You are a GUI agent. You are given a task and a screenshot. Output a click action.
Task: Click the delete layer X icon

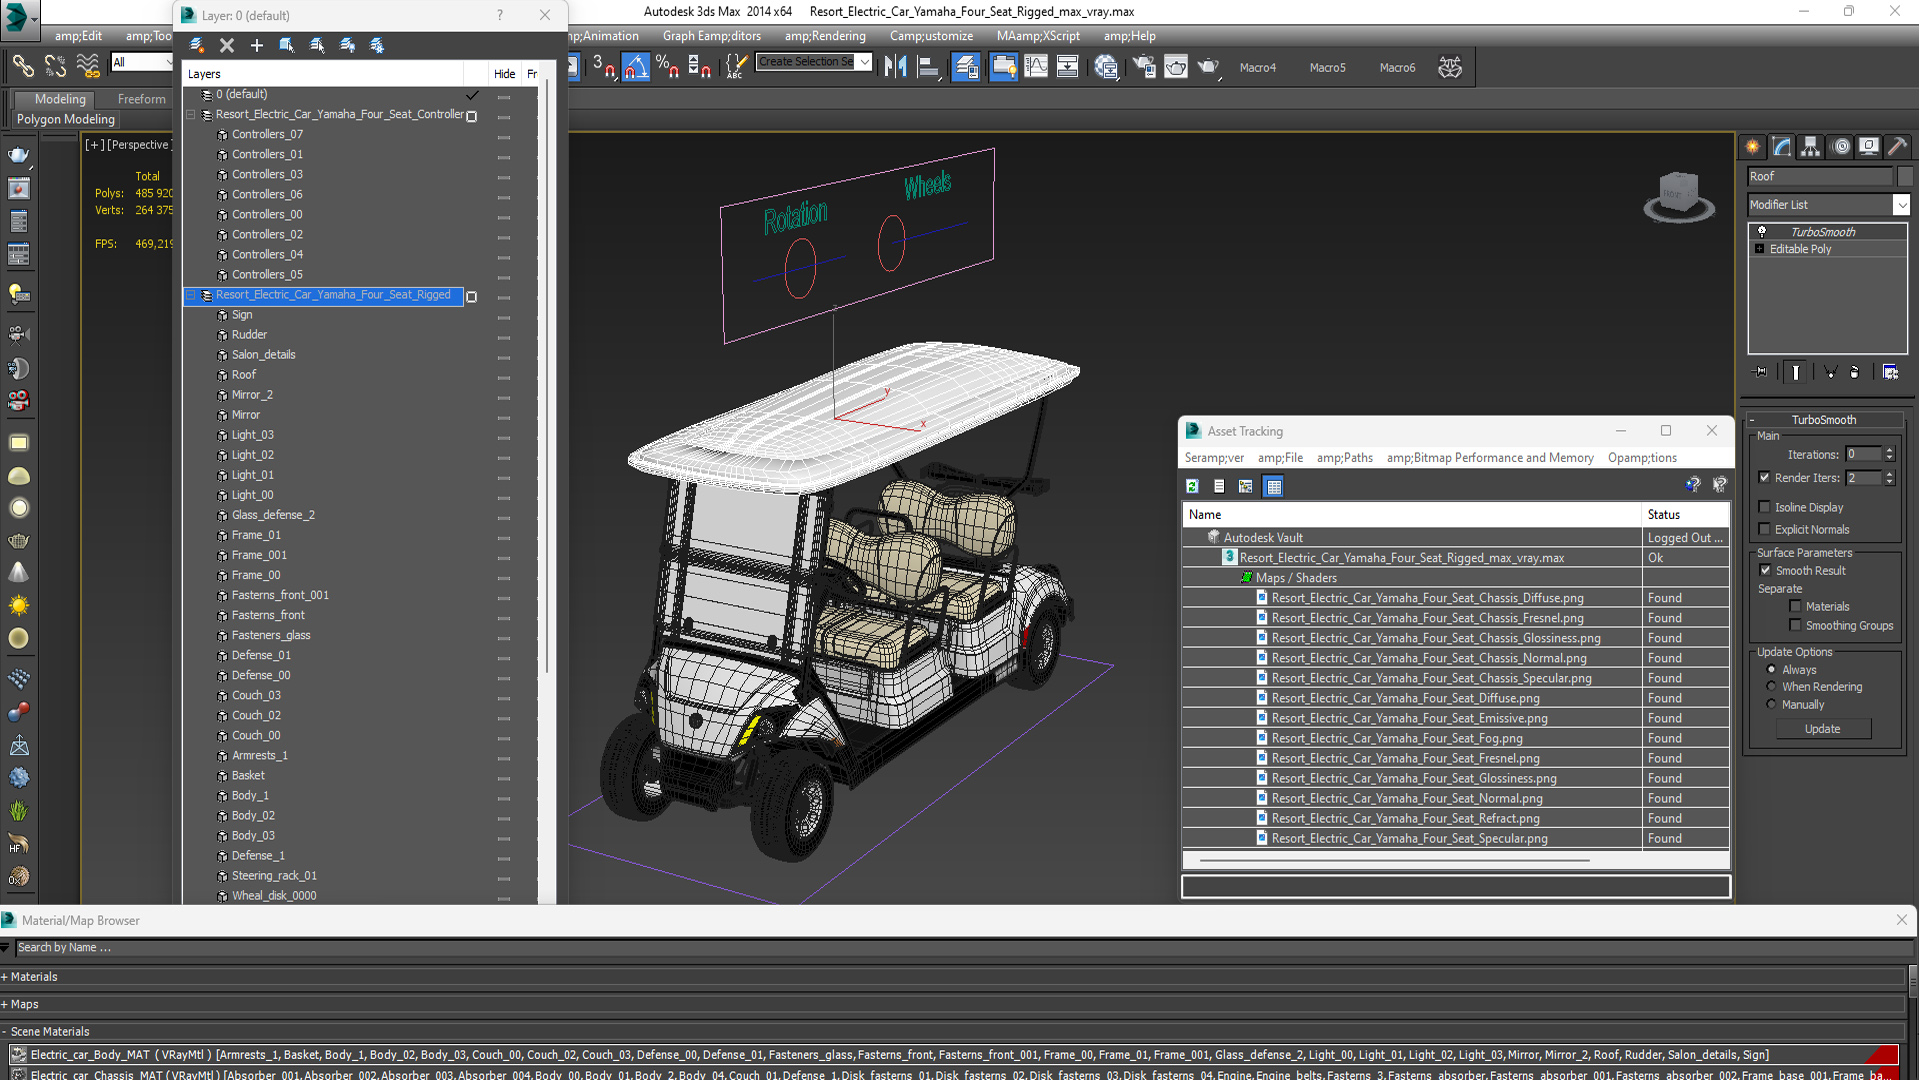tap(227, 45)
